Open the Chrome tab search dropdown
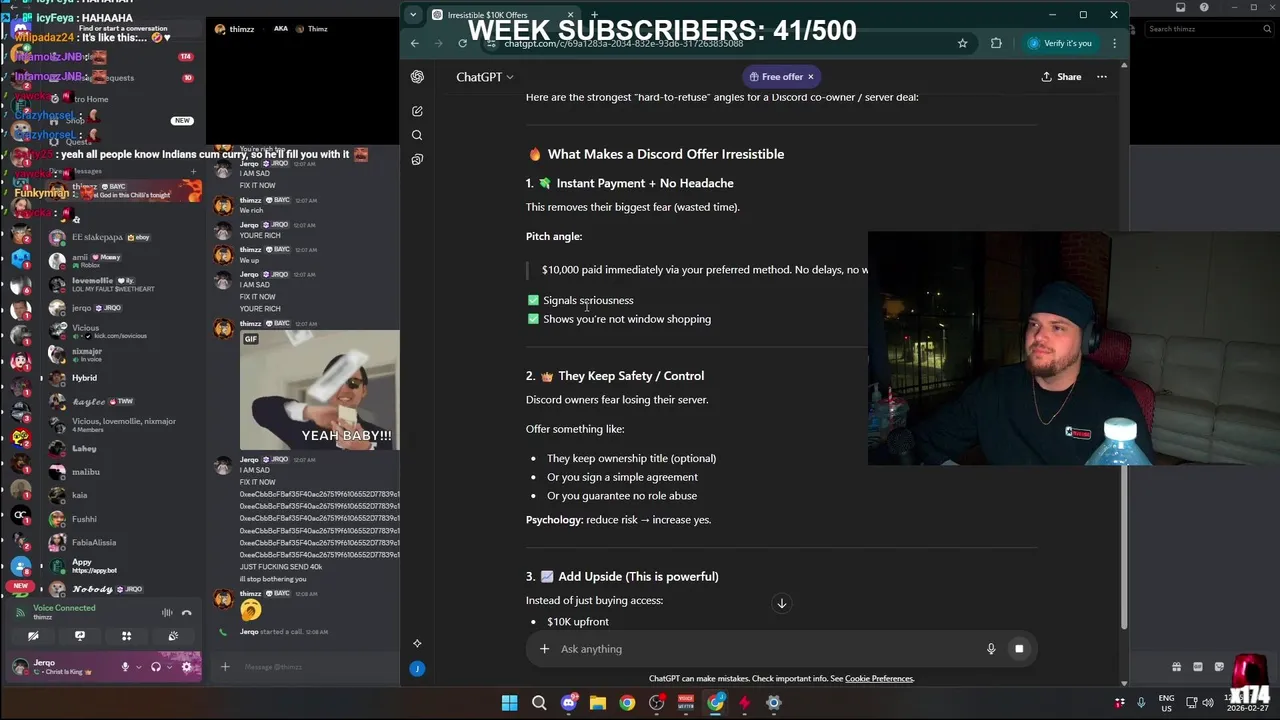This screenshot has height=720, width=1280. (413, 15)
